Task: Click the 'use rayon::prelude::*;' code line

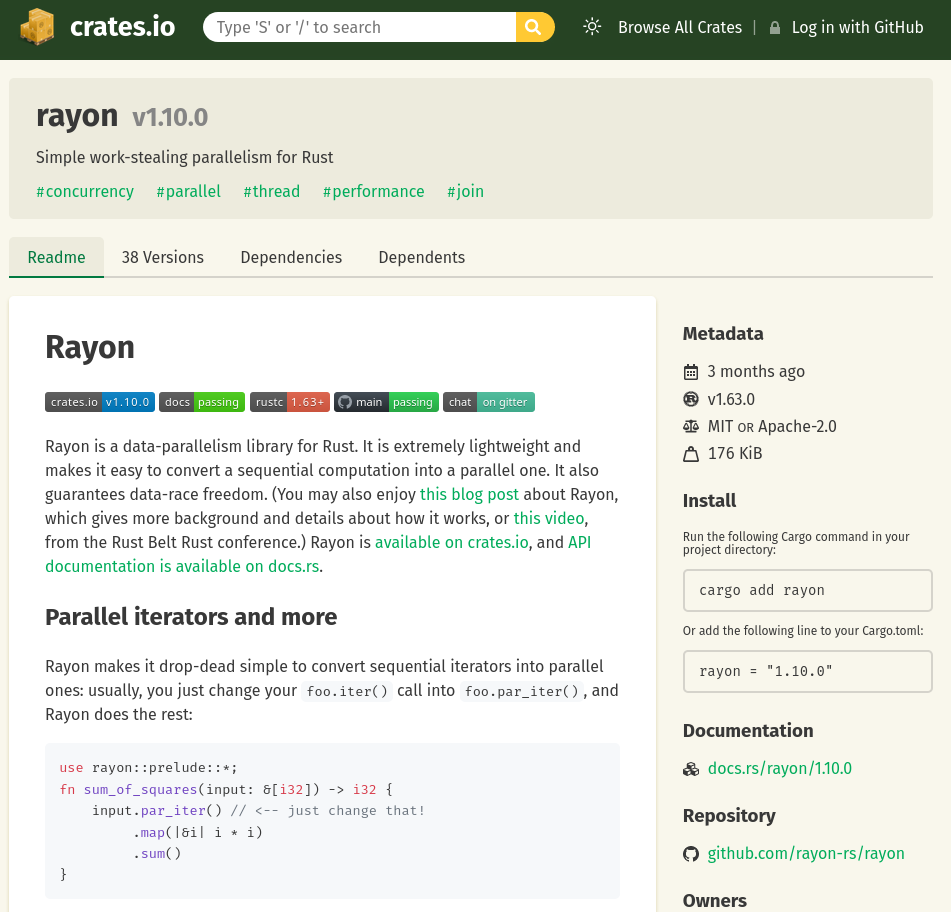Action: tap(149, 768)
